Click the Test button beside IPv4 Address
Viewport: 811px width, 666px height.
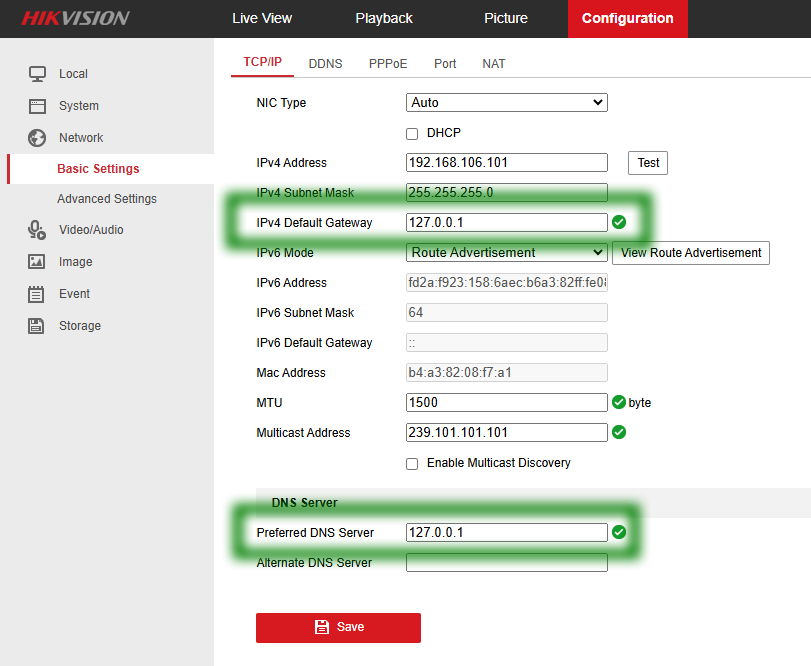coord(648,163)
